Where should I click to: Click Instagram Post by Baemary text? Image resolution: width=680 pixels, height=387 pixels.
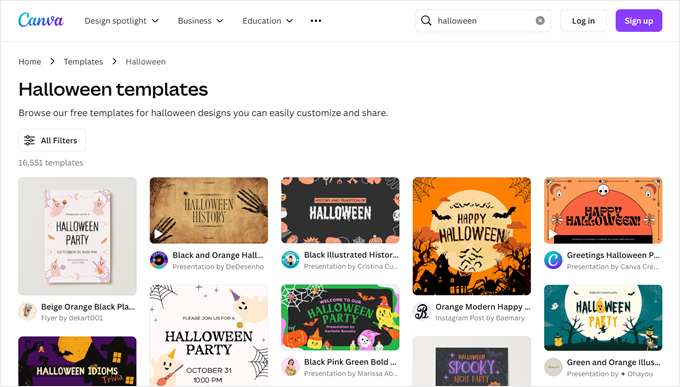(480, 318)
